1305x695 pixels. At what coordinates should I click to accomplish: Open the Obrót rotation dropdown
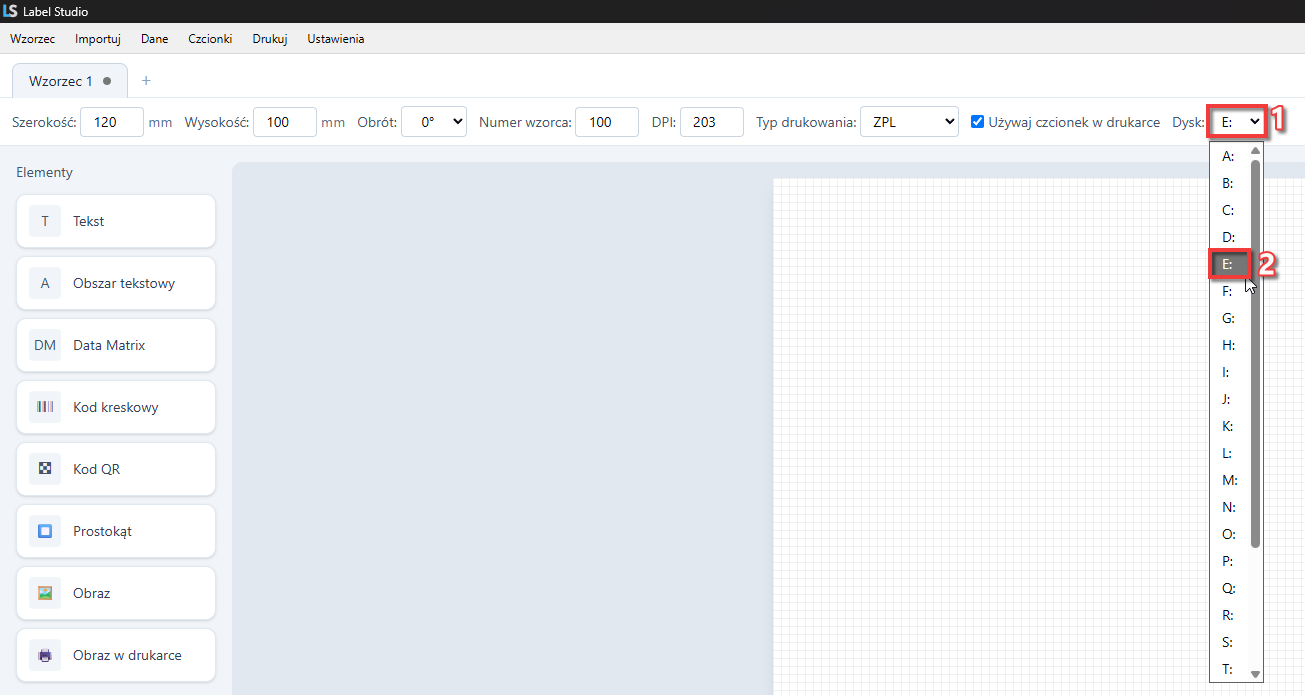(434, 122)
